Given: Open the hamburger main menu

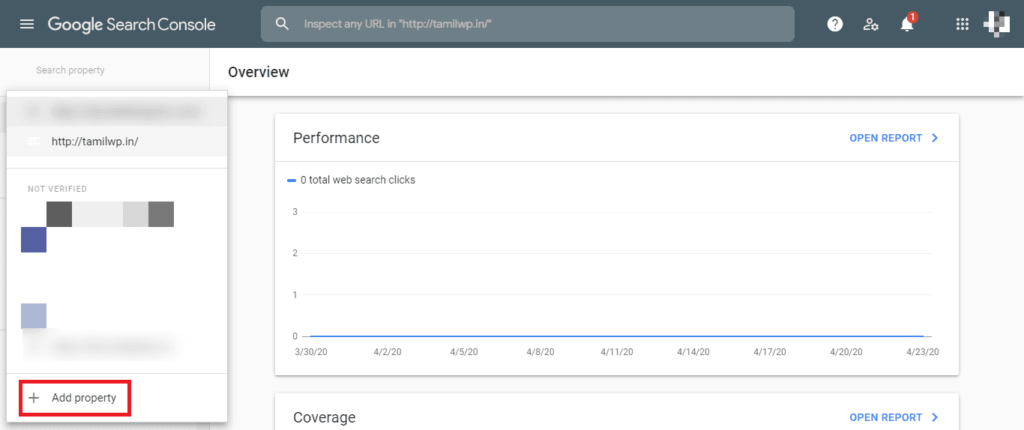Looking at the screenshot, I should click(27, 24).
